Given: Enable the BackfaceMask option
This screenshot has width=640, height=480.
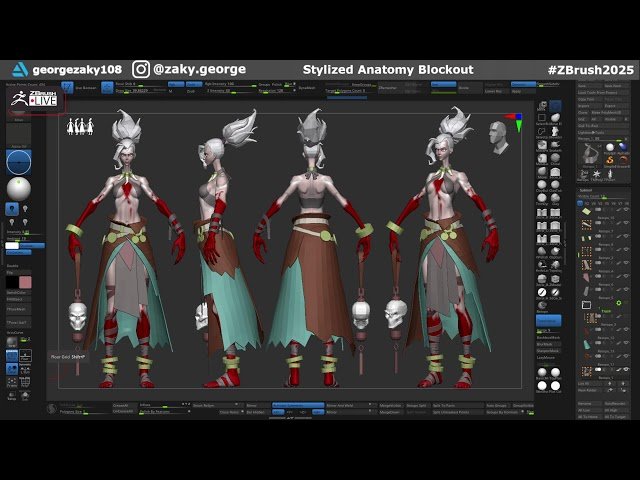Looking at the screenshot, I should click(549, 338).
